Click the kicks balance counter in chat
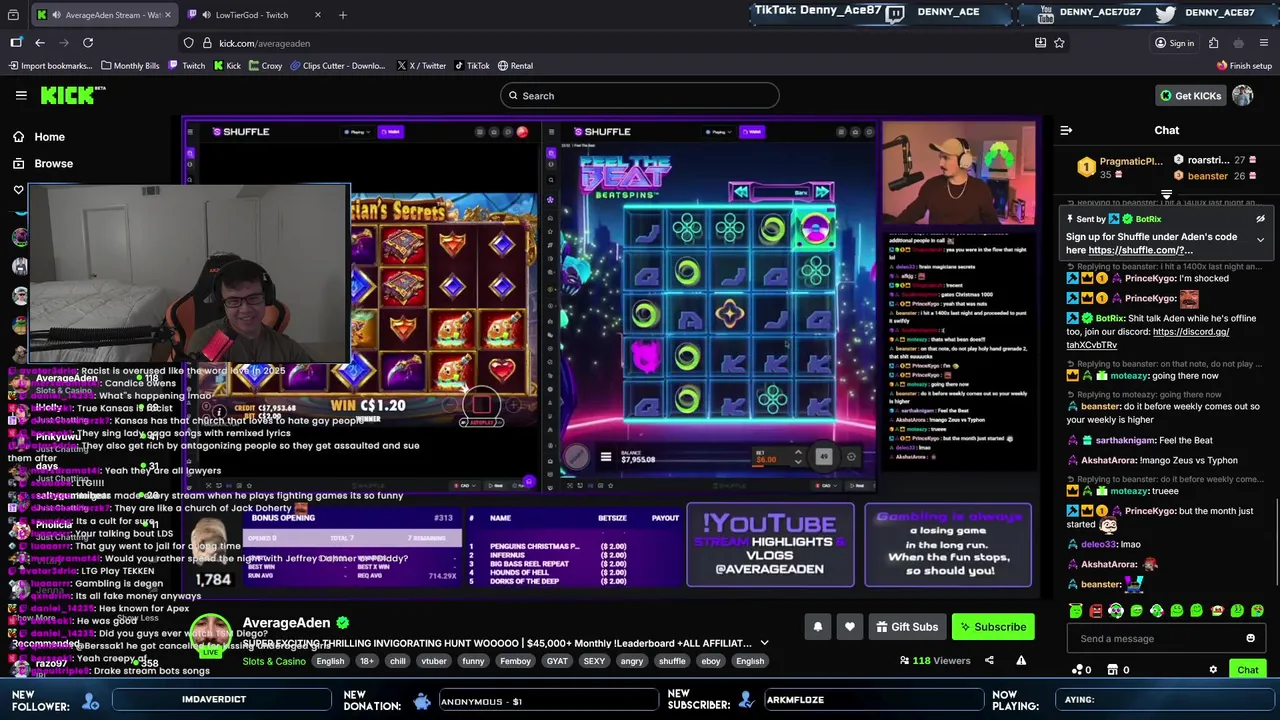Screen dimensions: 1280x720 point(1080,670)
